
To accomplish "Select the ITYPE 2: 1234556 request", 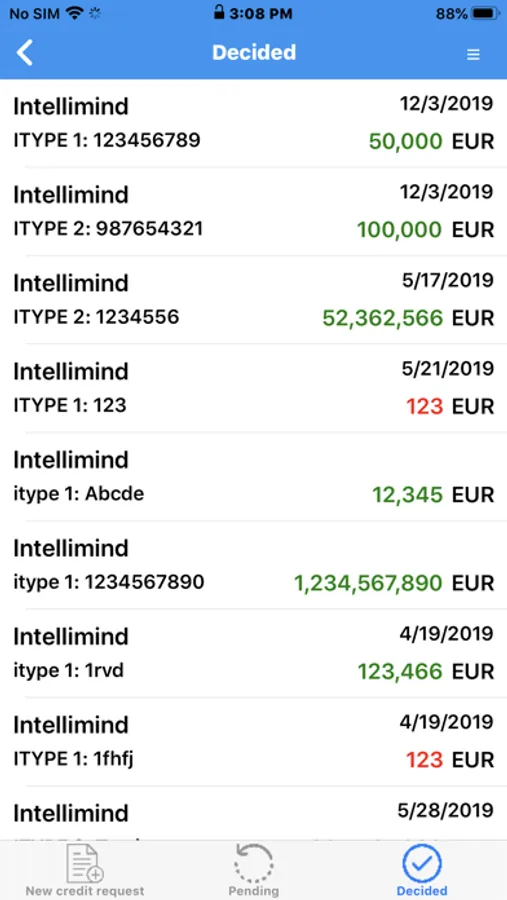I will 253,300.
